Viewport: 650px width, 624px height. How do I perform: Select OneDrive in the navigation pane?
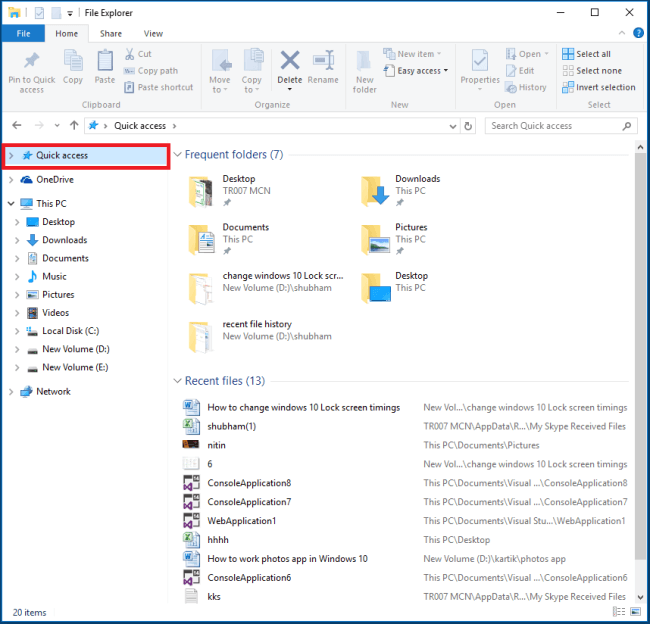(x=55, y=180)
